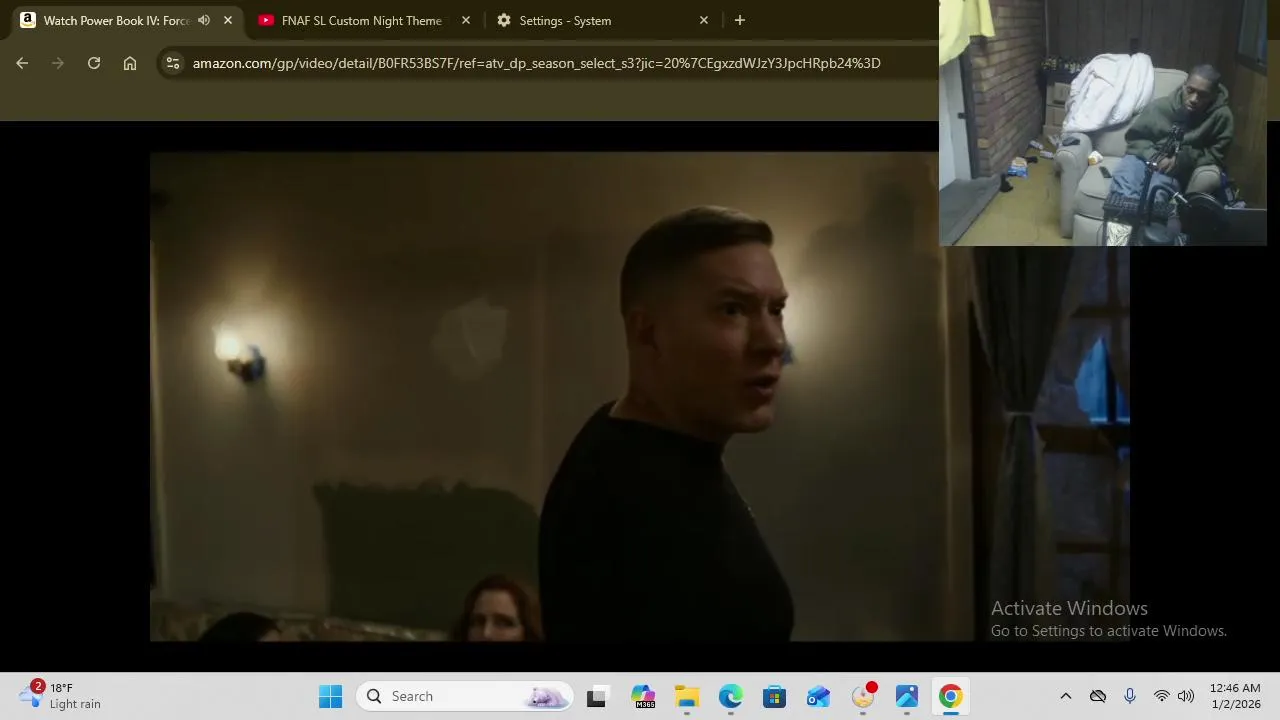Click the taskbar Search box

[465, 696]
